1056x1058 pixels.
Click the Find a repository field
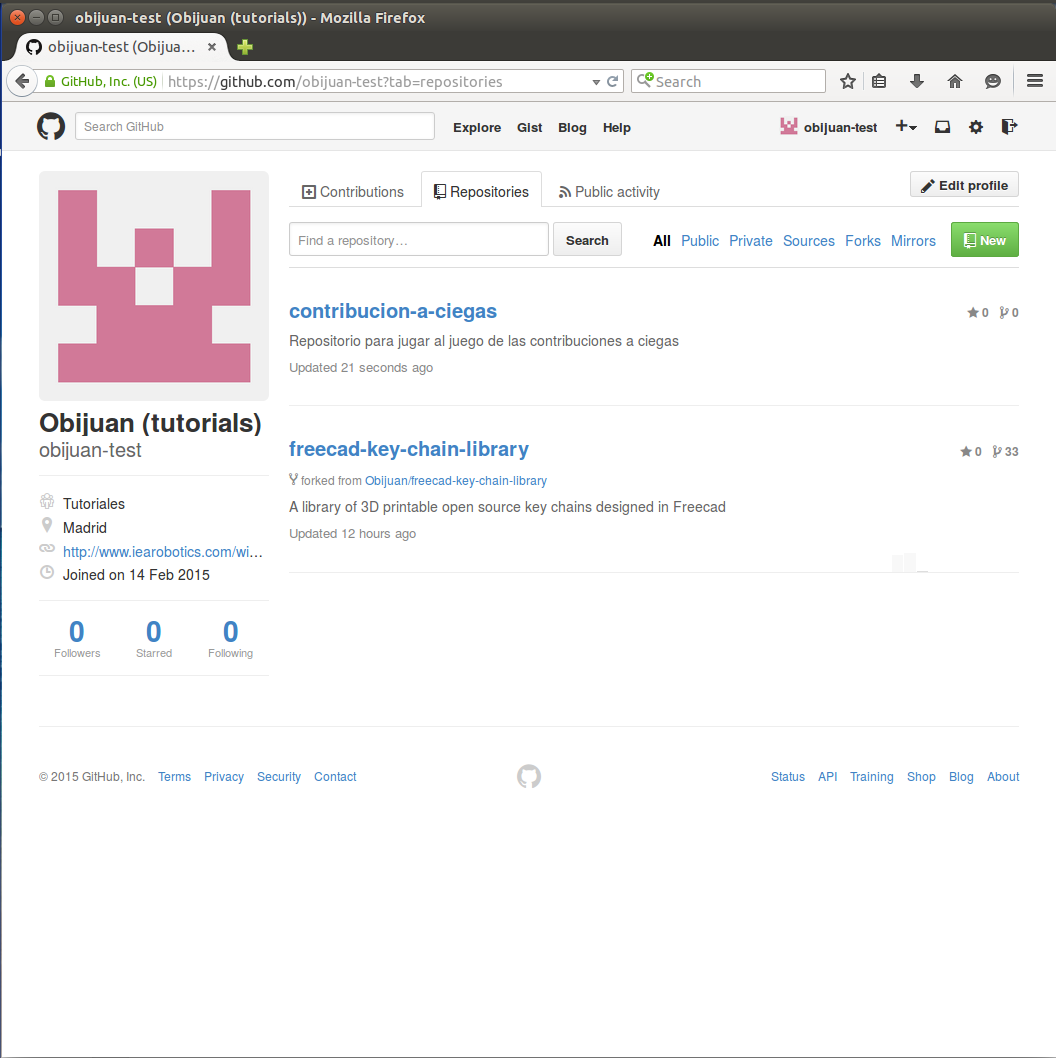click(x=418, y=240)
